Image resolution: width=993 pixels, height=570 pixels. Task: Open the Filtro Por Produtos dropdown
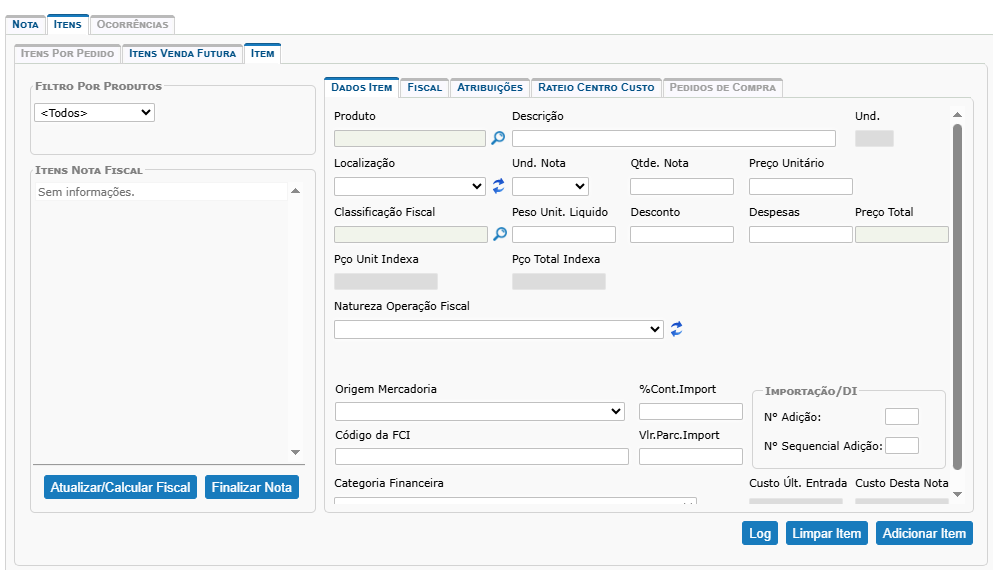click(x=94, y=113)
